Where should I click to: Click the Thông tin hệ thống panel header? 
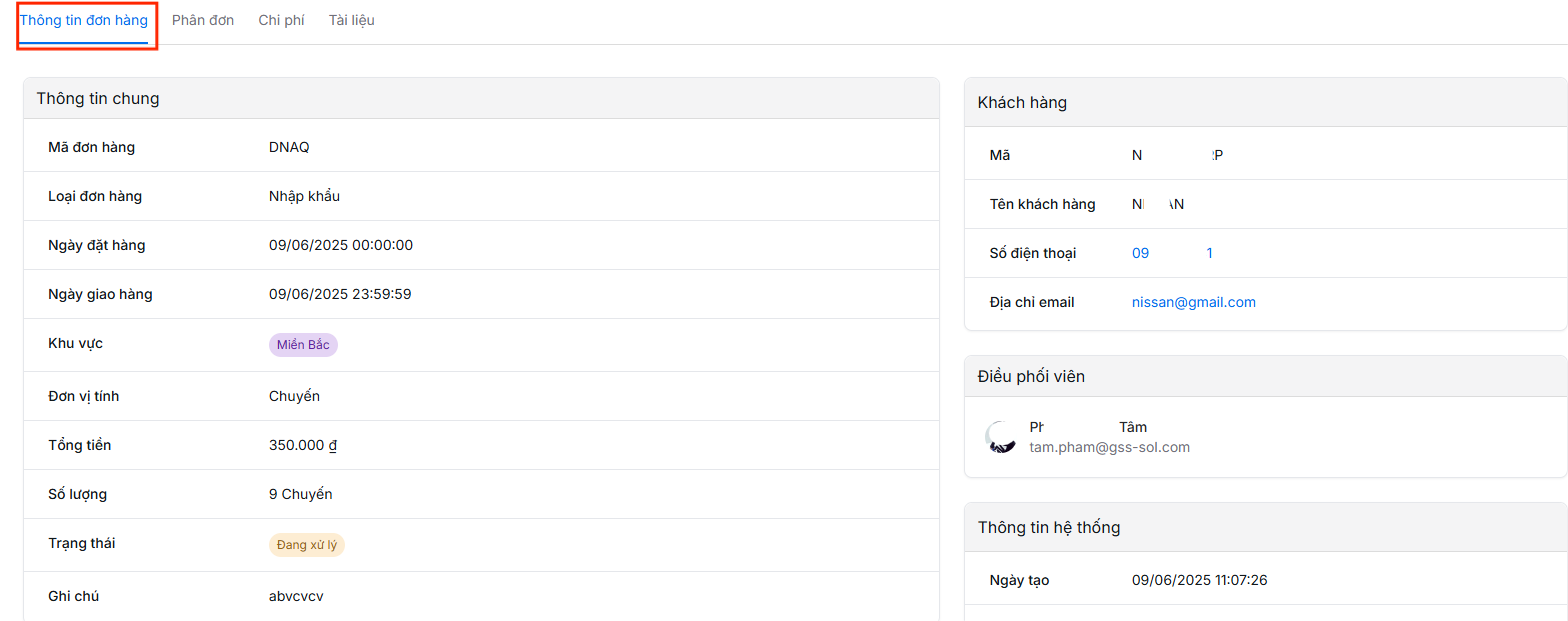tap(1048, 527)
